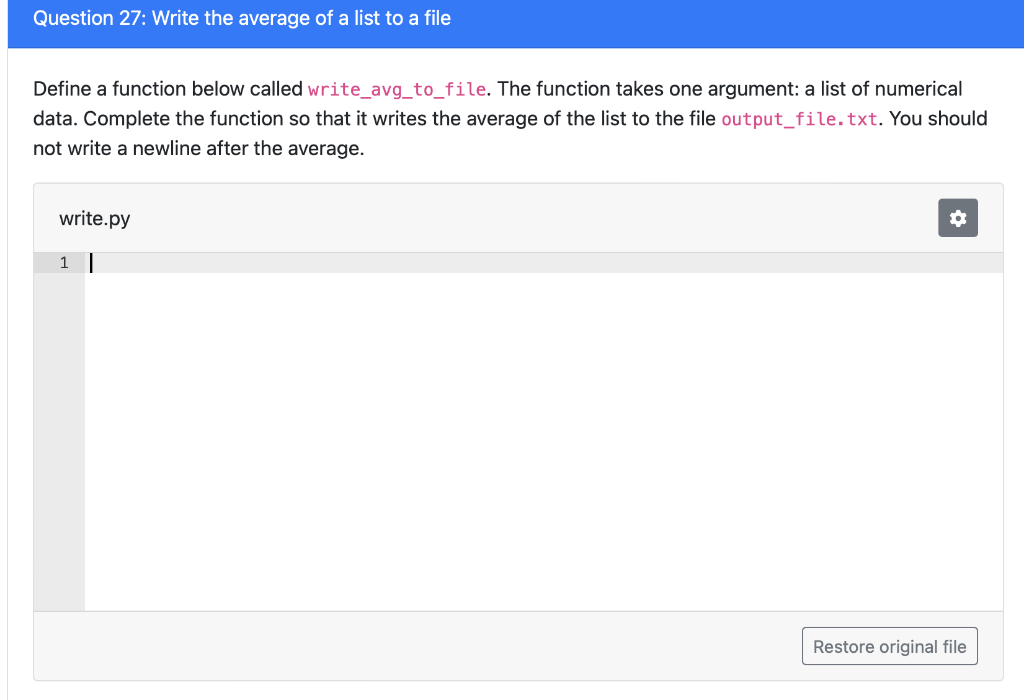
Task: Click the blinking text cursor in editor
Action: 91,262
